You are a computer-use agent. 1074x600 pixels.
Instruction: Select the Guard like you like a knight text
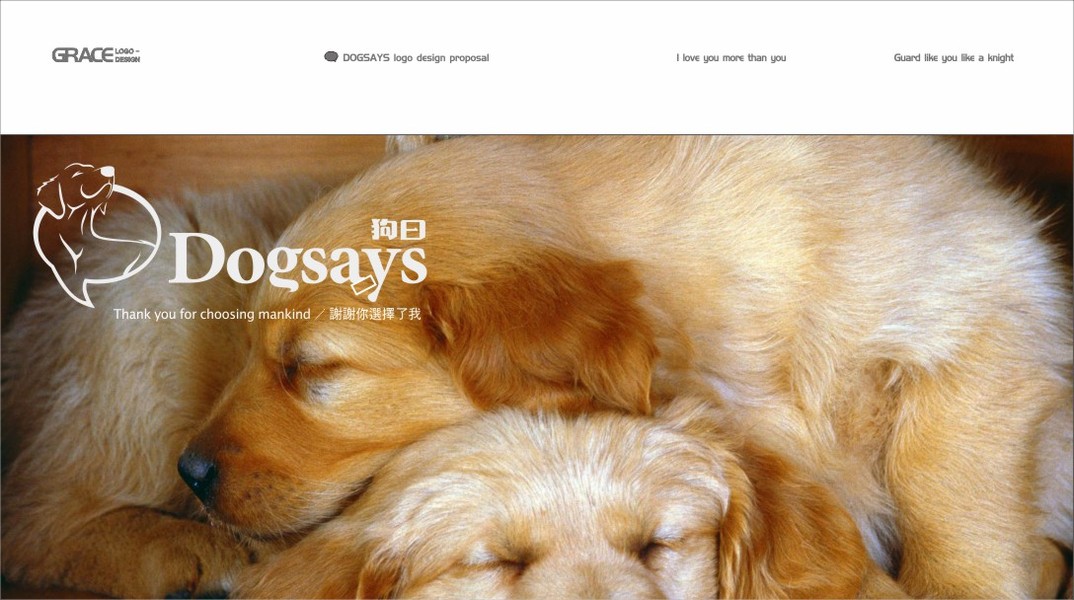click(953, 58)
